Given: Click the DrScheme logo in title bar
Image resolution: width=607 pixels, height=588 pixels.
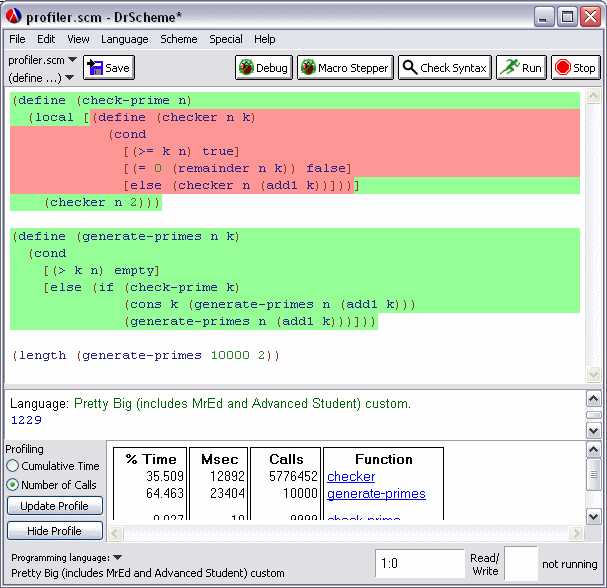Looking at the screenshot, I should pos(14,17).
